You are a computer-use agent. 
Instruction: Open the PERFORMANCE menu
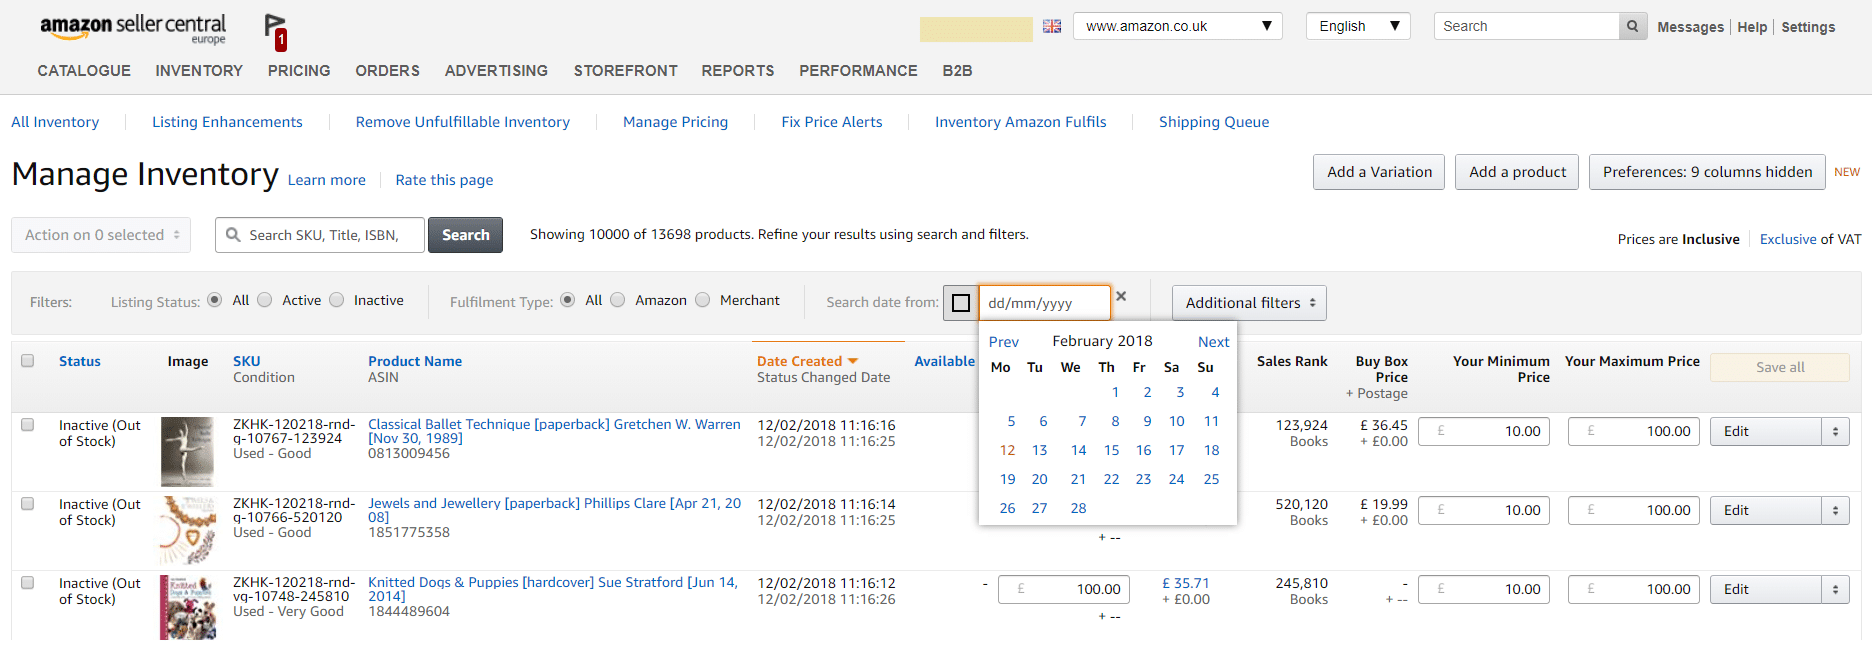pos(858,71)
